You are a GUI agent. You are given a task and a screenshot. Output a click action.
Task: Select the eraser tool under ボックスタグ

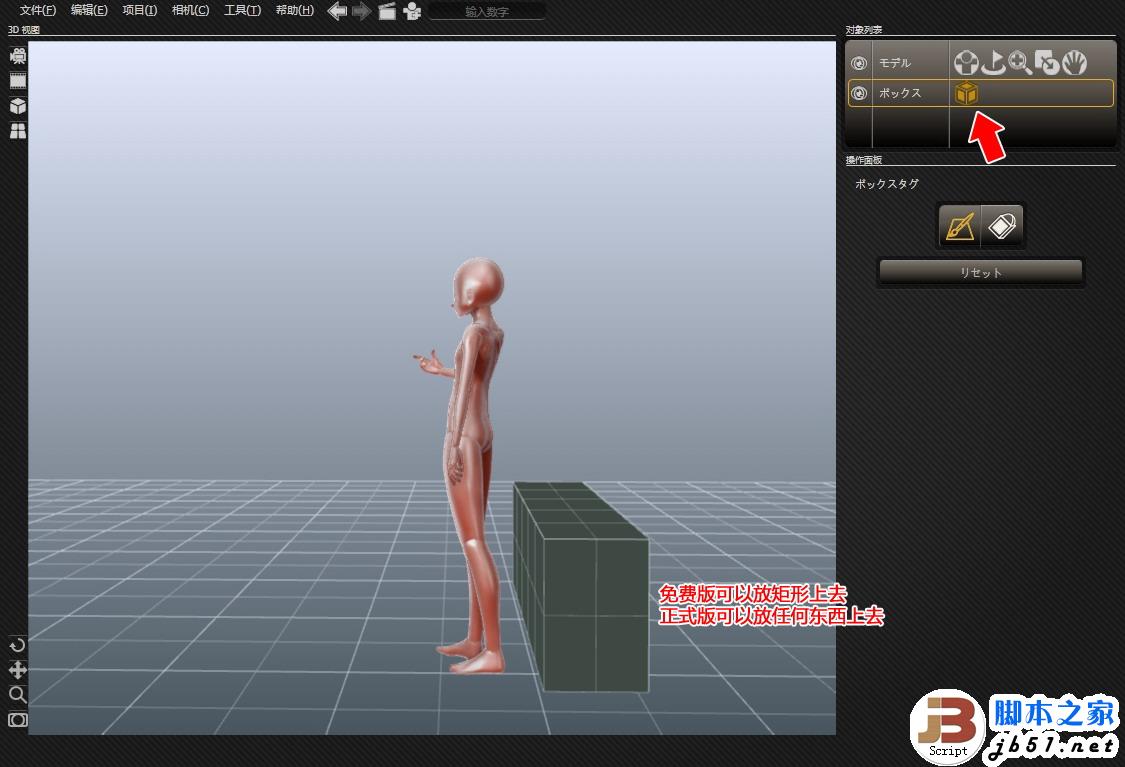1003,224
